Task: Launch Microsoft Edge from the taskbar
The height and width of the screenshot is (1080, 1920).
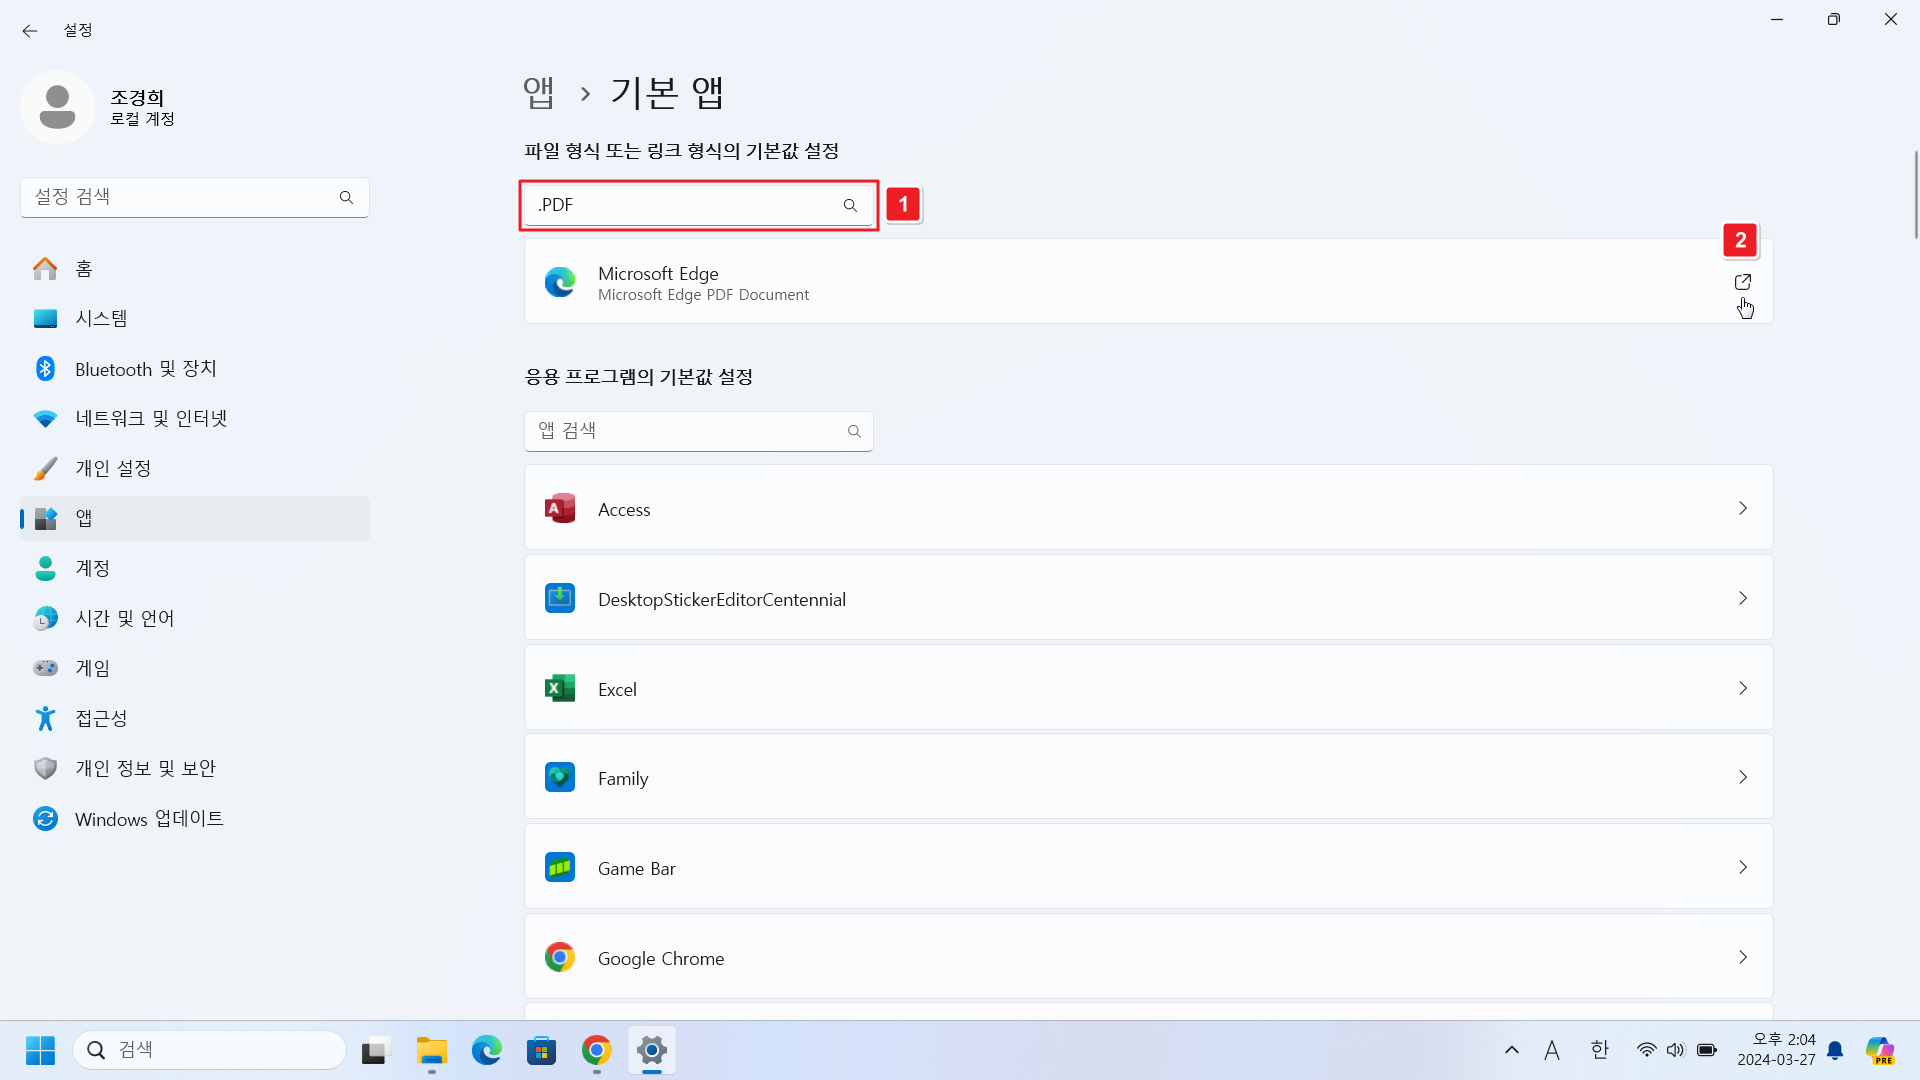Action: (487, 1050)
